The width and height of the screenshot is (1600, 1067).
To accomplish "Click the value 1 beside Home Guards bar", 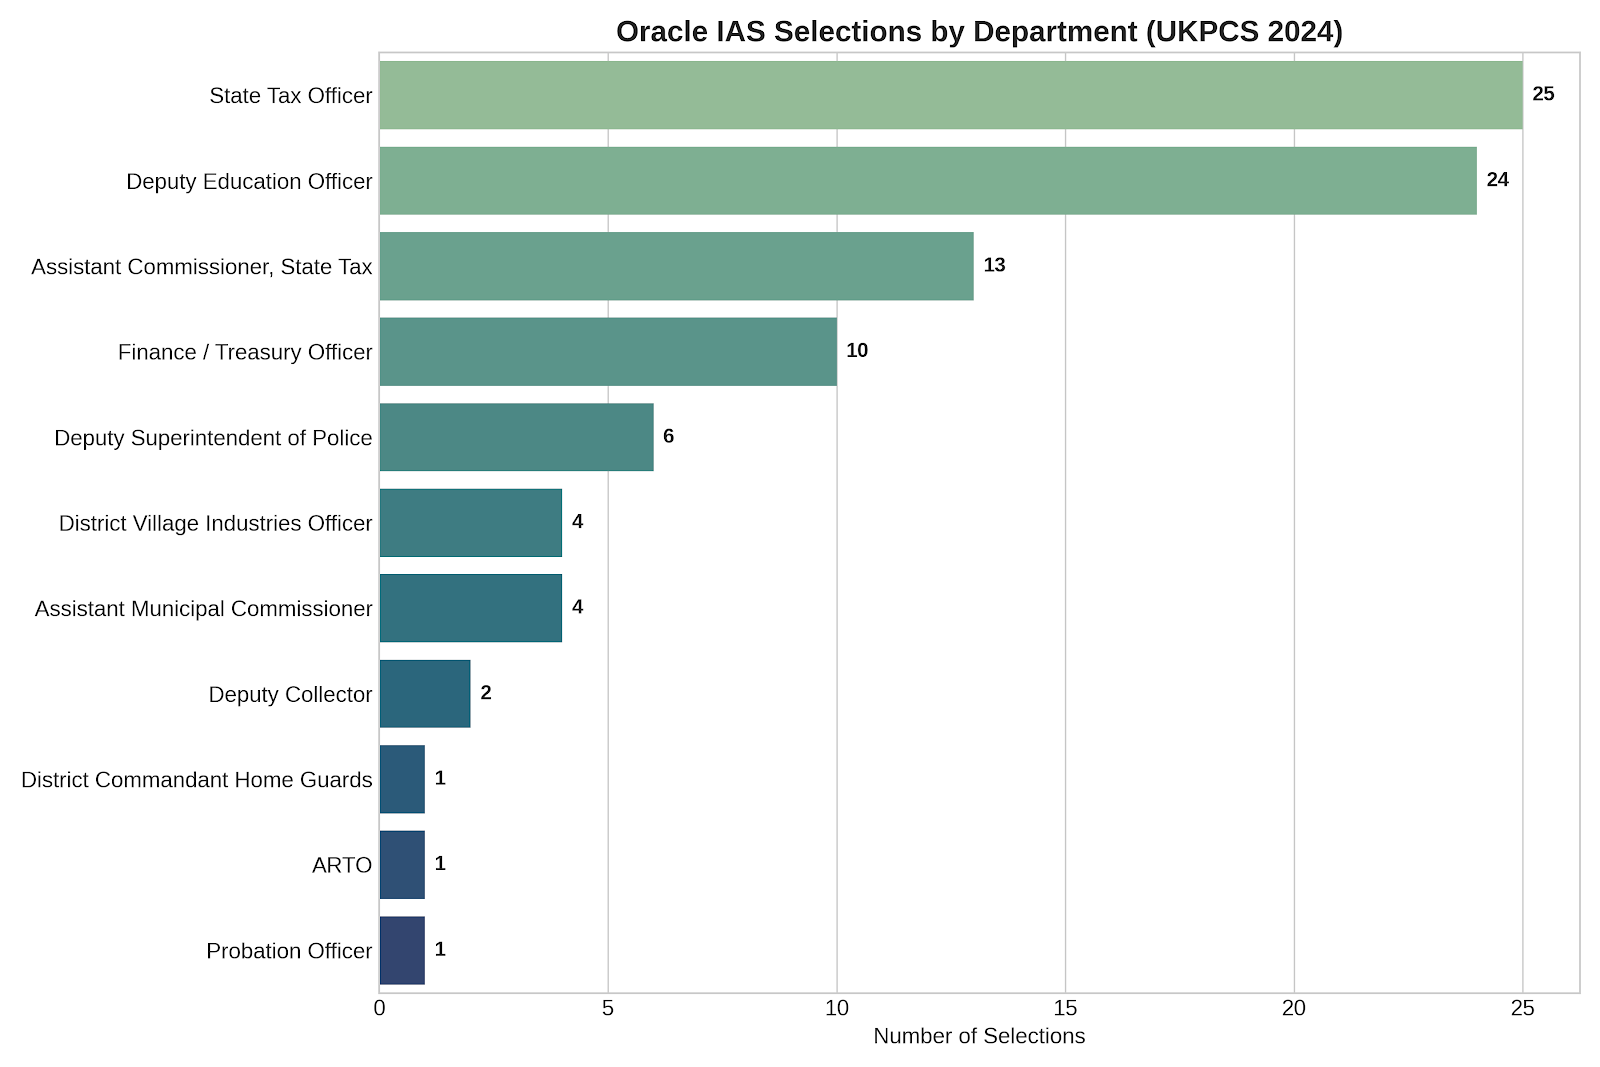I will tap(440, 778).
